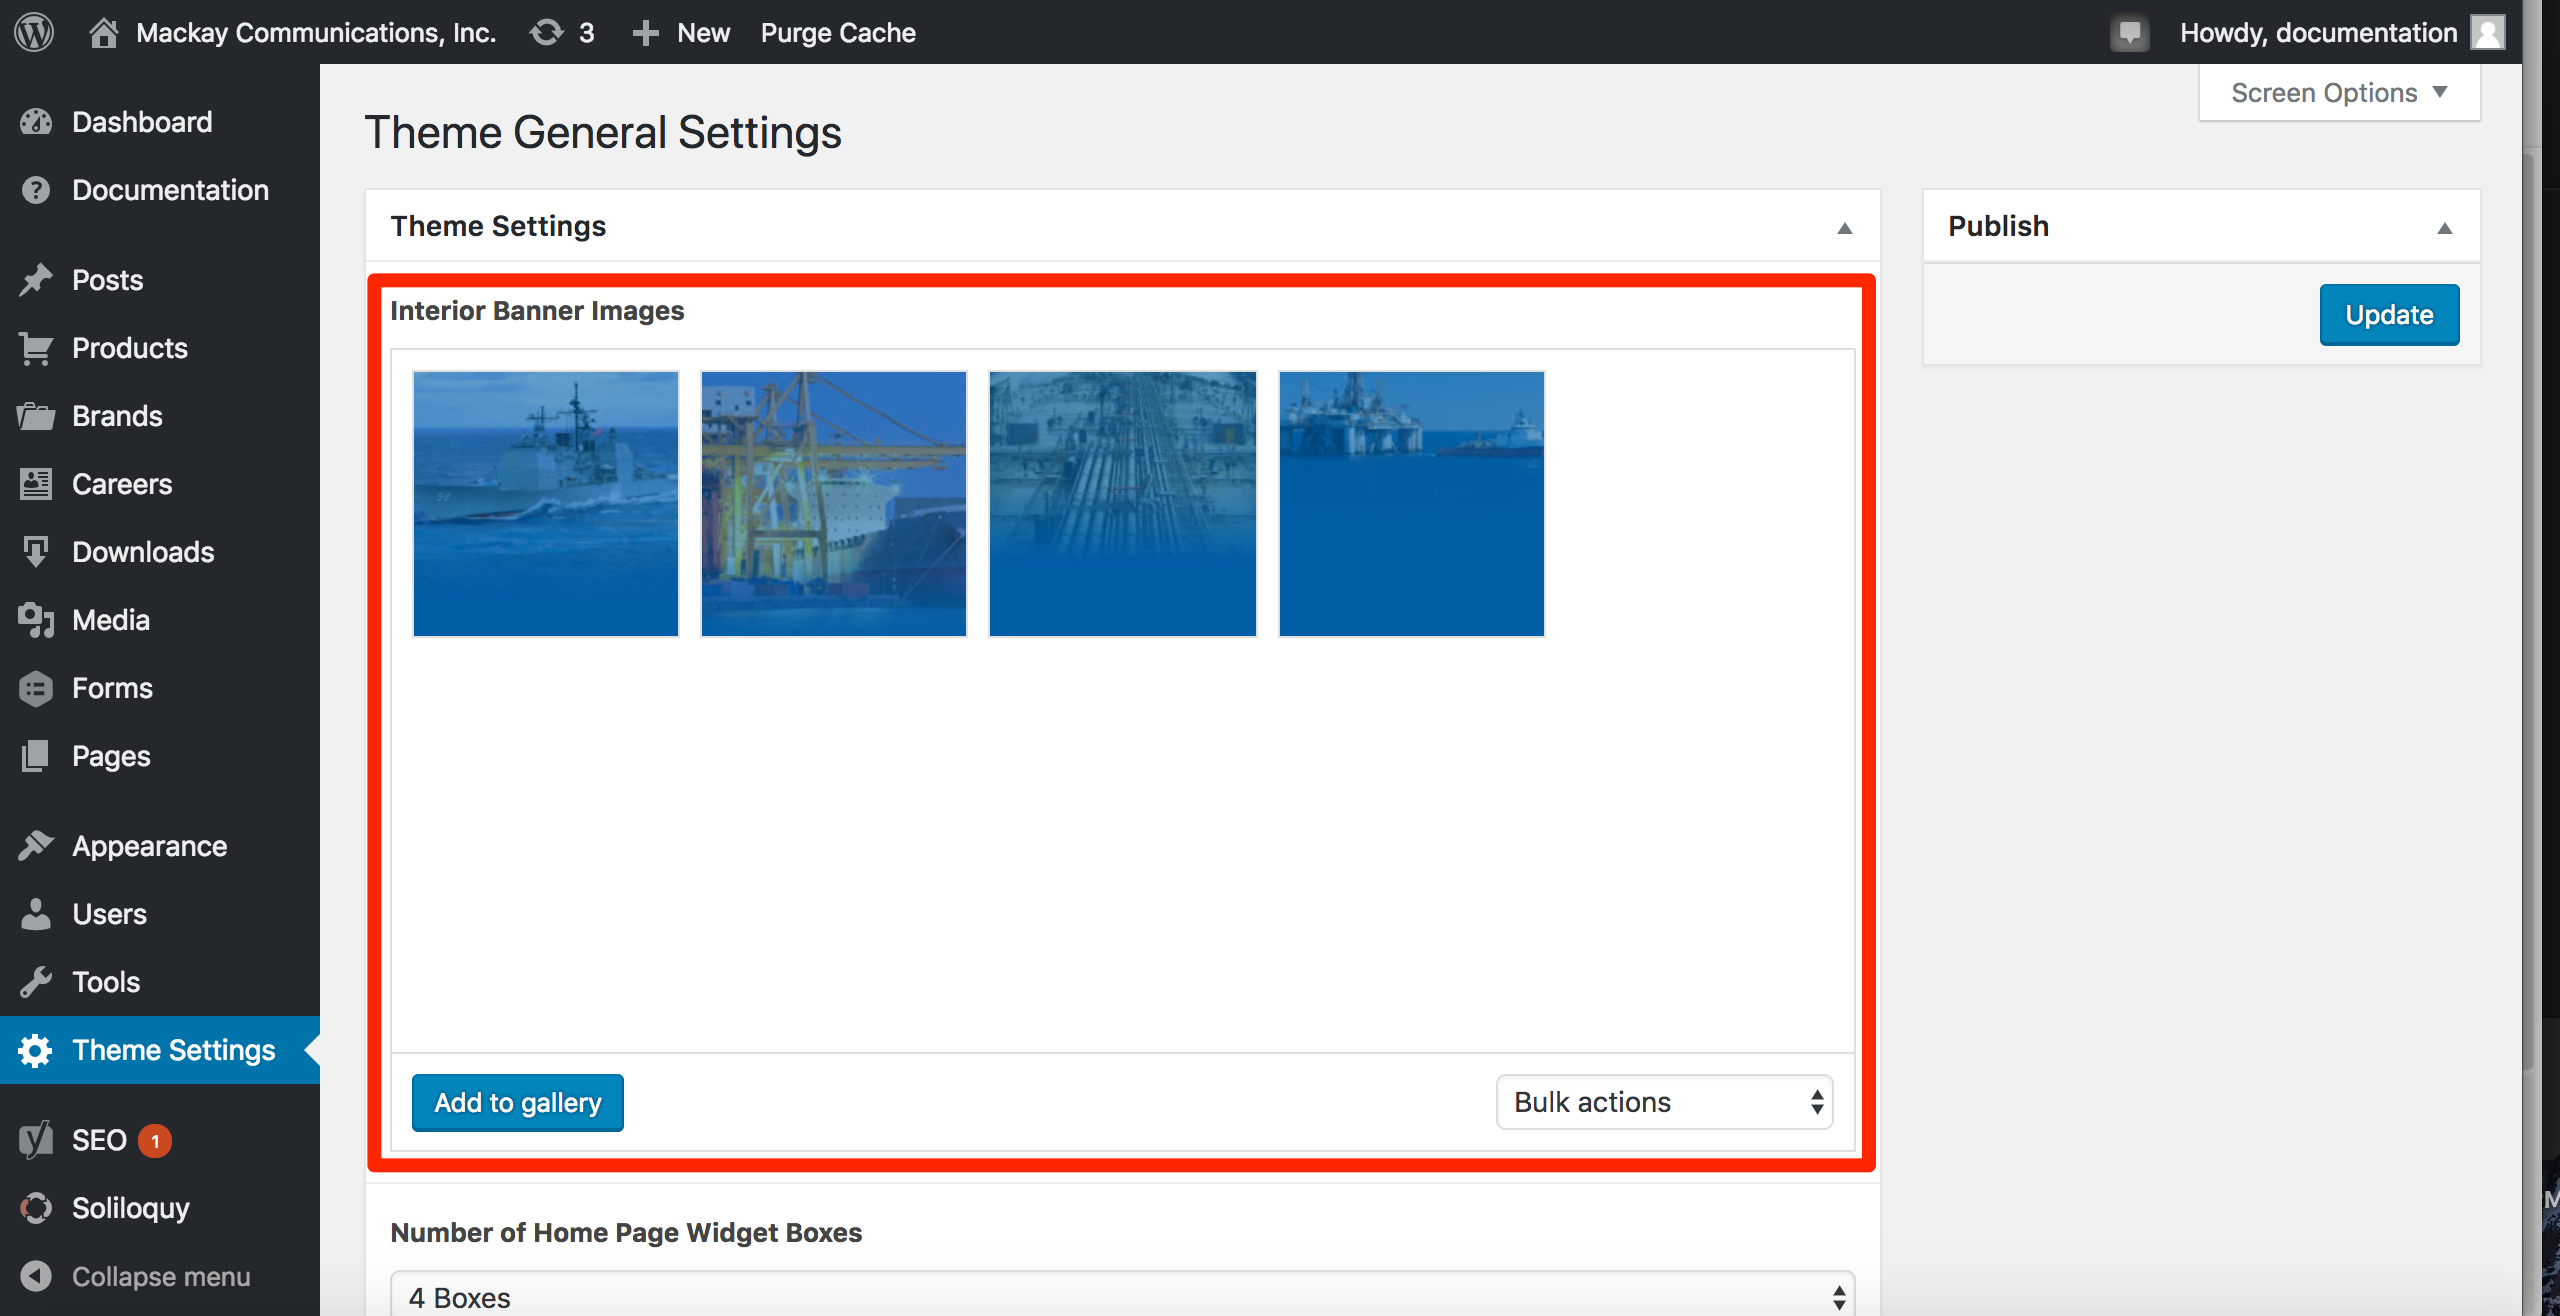2560x1316 pixels.
Task: Click the home icon beside site name
Action: click(x=103, y=32)
